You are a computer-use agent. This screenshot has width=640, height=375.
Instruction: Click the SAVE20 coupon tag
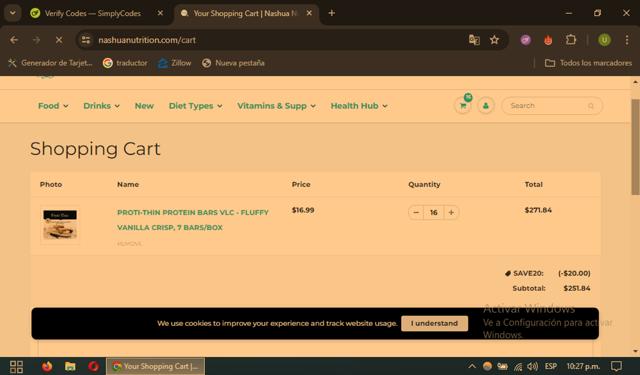tap(524, 273)
